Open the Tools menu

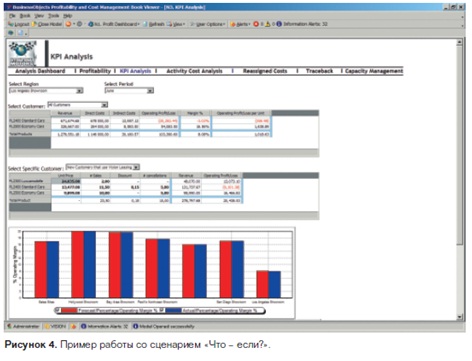coord(53,16)
